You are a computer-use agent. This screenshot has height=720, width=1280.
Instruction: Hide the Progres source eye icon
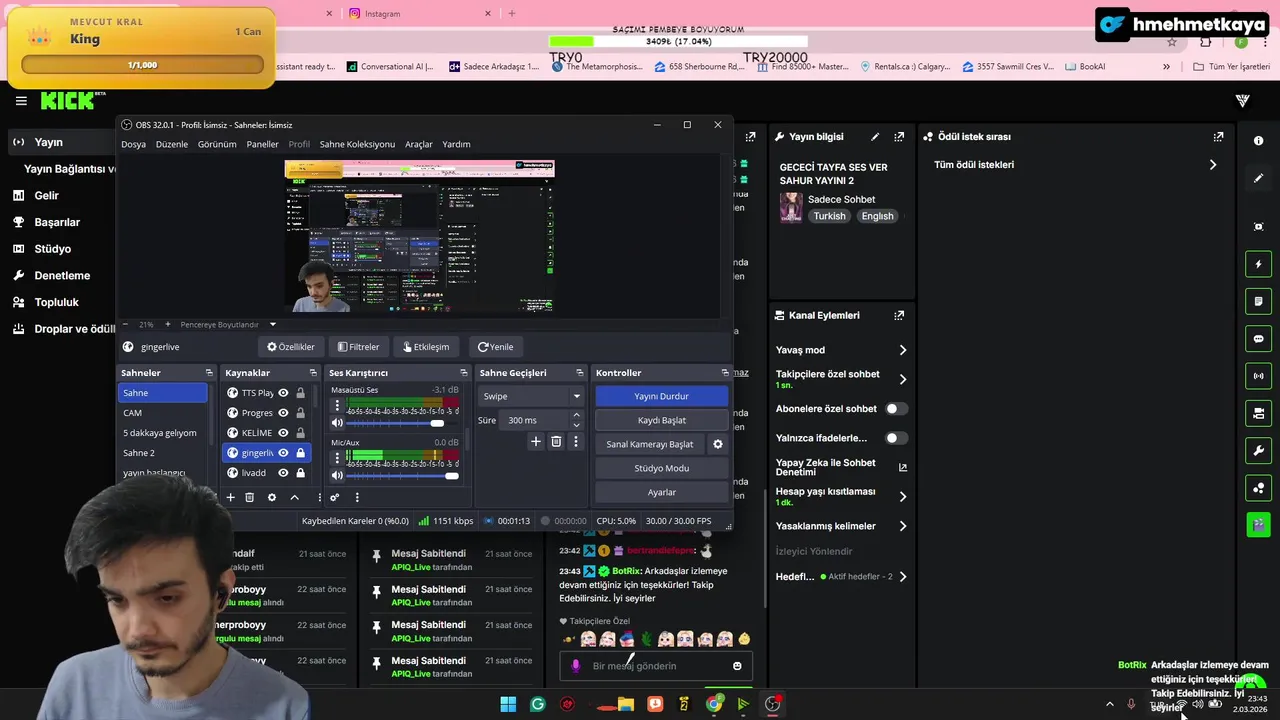pos(283,413)
